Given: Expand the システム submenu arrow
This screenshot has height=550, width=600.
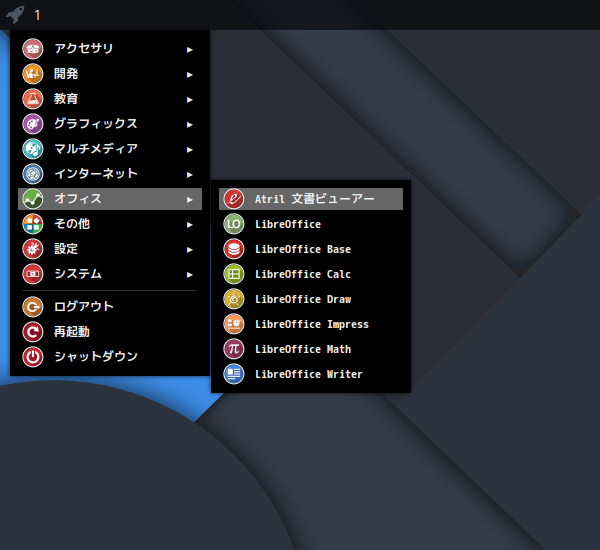Looking at the screenshot, I should (x=189, y=274).
